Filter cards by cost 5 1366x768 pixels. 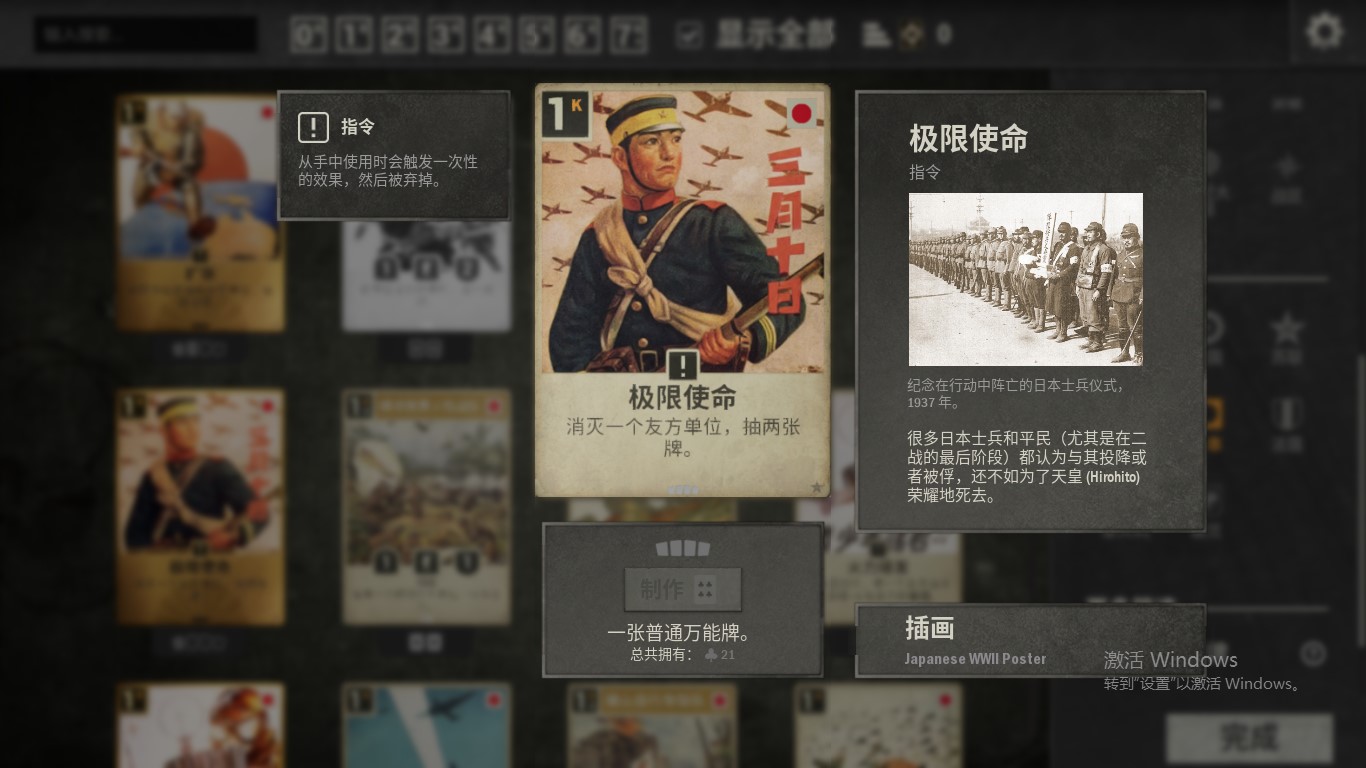click(x=537, y=35)
